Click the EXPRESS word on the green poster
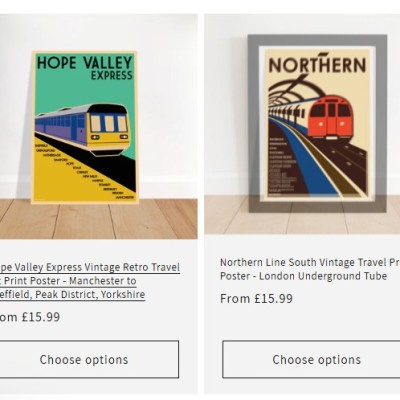Image resolution: width=400 pixels, height=400 pixels. pos(112,75)
